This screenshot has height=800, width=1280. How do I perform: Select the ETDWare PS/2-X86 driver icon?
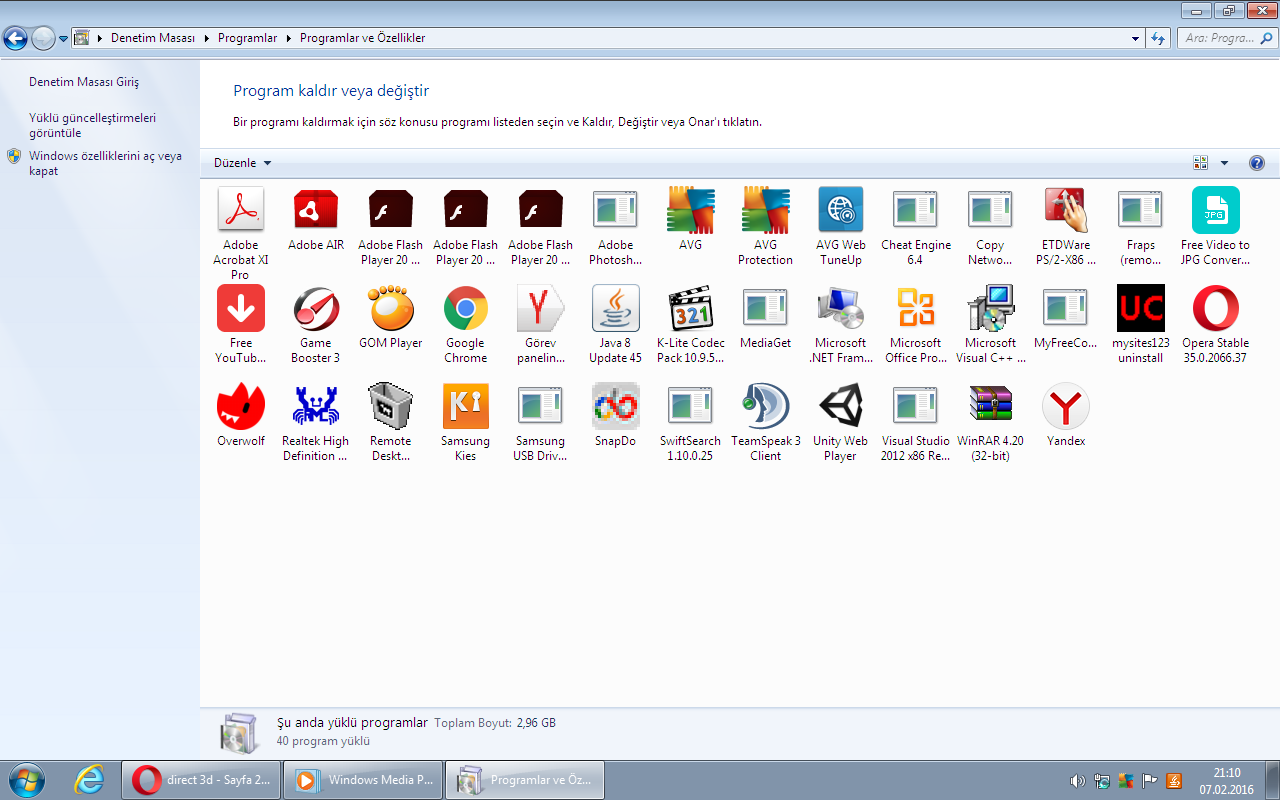1066,210
